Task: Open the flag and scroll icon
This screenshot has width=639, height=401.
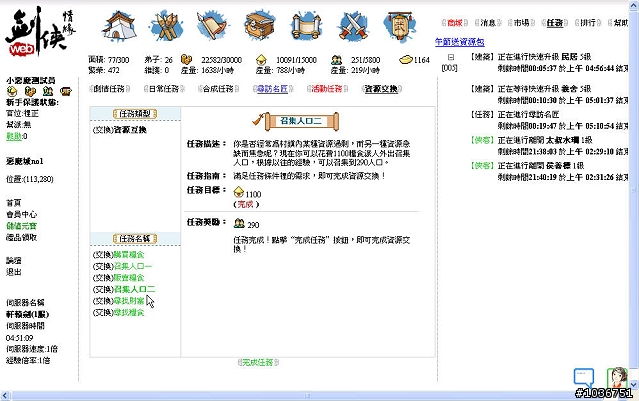Action: click(x=212, y=26)
